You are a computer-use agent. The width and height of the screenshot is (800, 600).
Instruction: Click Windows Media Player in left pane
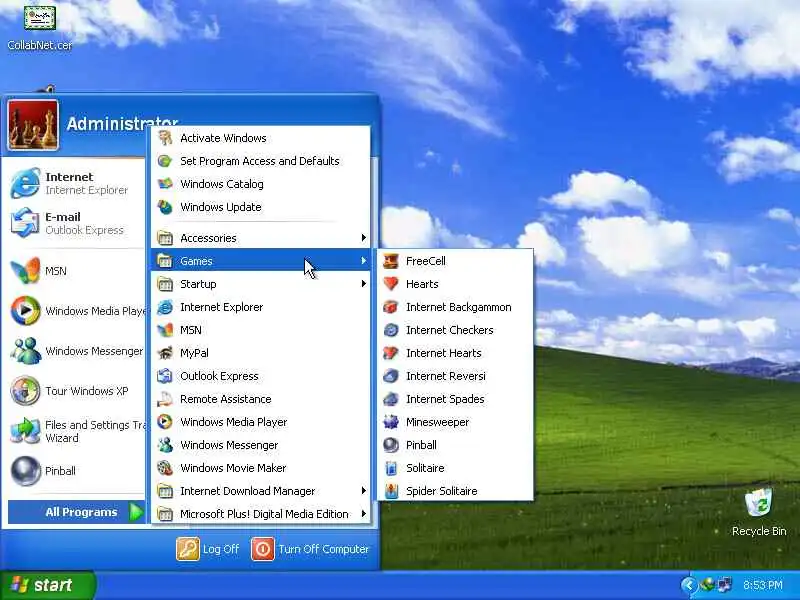click(76, 311)
